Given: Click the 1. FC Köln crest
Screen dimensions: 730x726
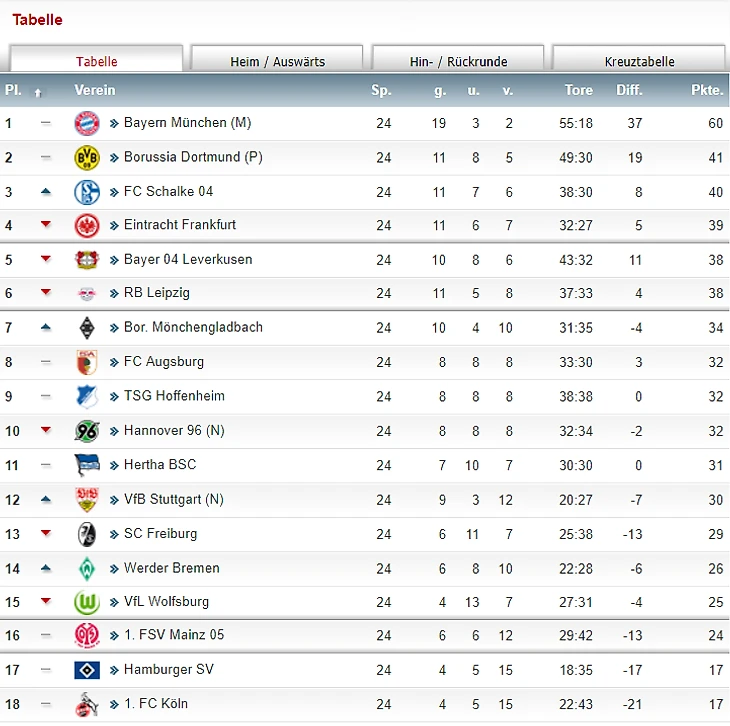Looking at the screenshot, I should pos(87,704).
